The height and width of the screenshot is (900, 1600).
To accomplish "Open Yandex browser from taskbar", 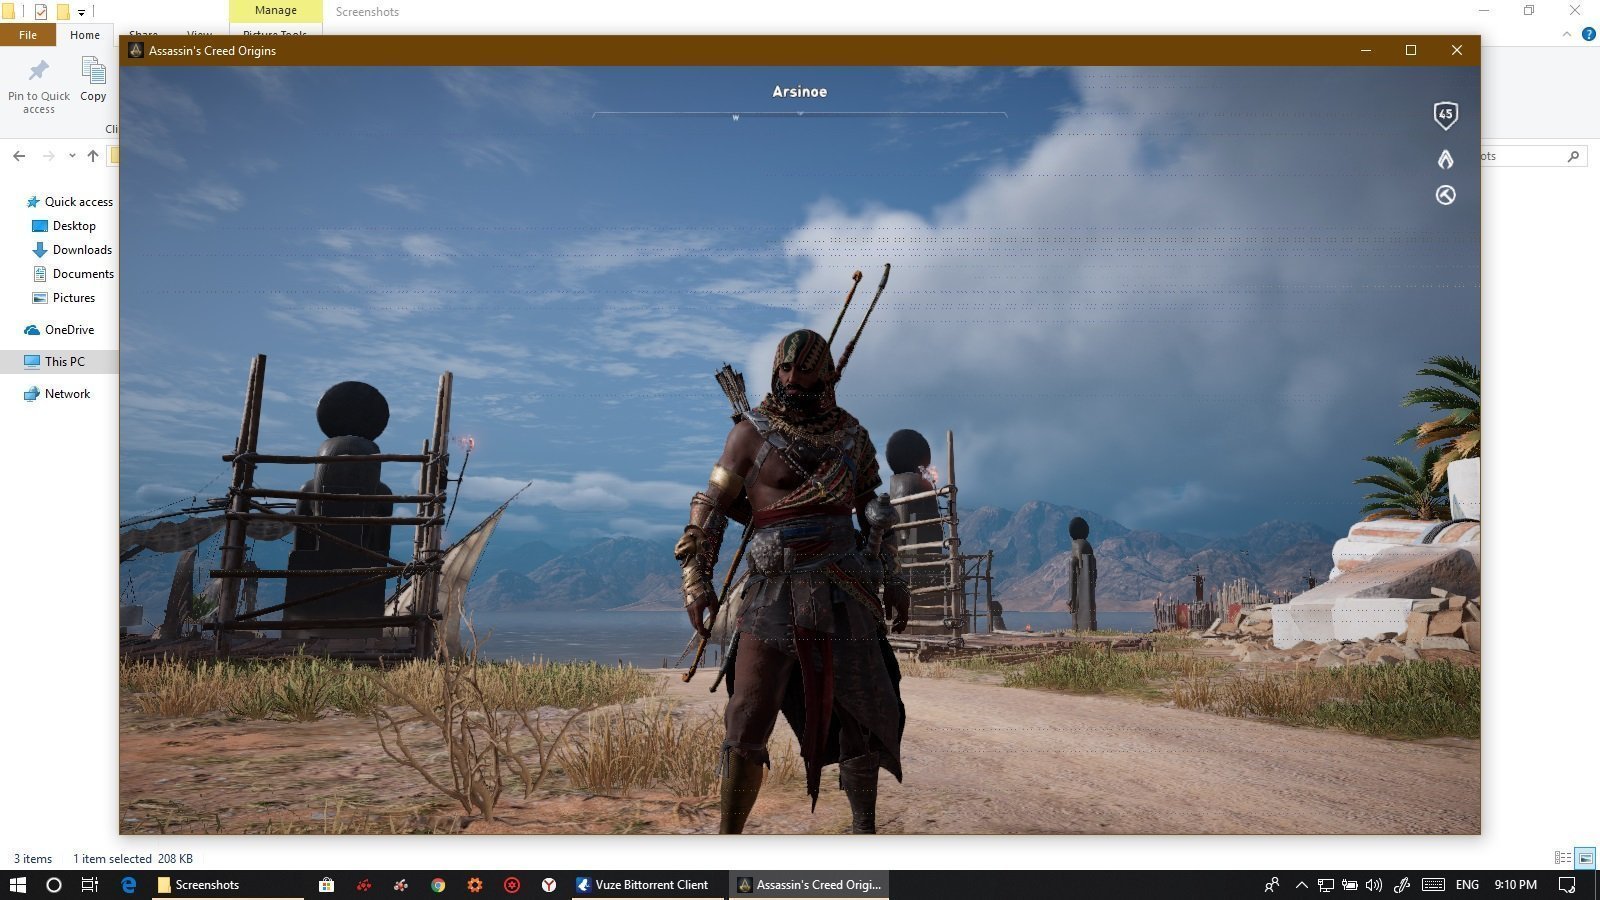I will click(549, 885).
